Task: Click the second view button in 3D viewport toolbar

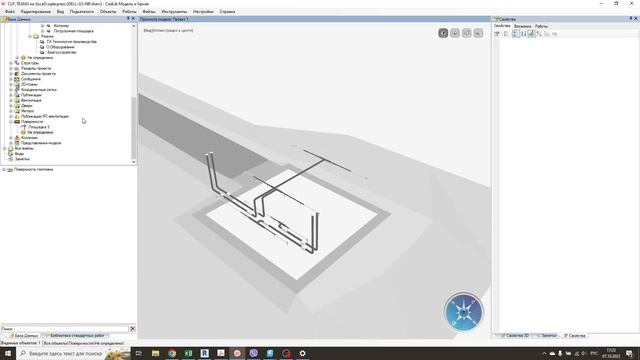Action: coord(455,33)
